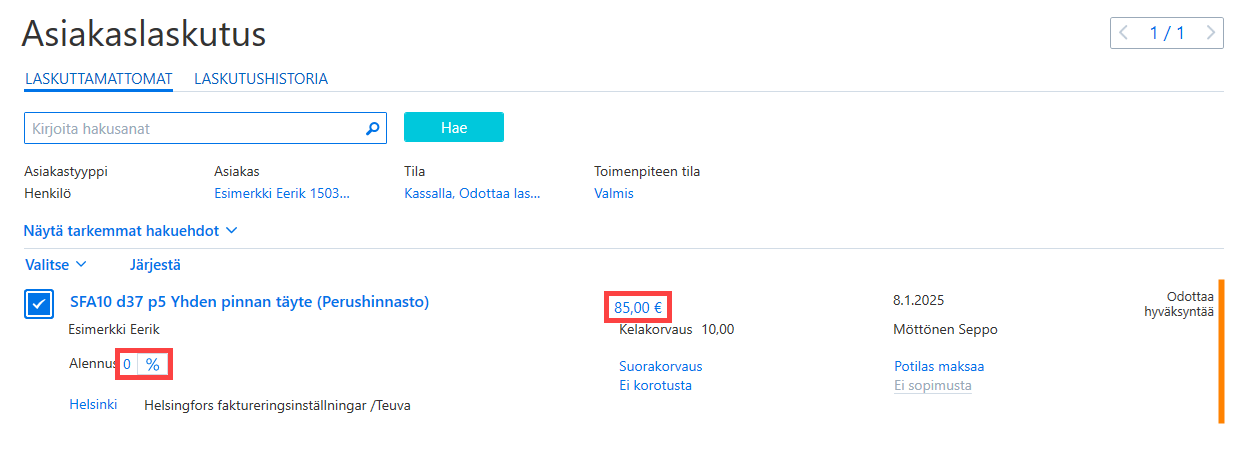Open SFA10 d37 p5 Yhden pinnan täyte
The image size is (1249, 468).
[x=249, y=301]
